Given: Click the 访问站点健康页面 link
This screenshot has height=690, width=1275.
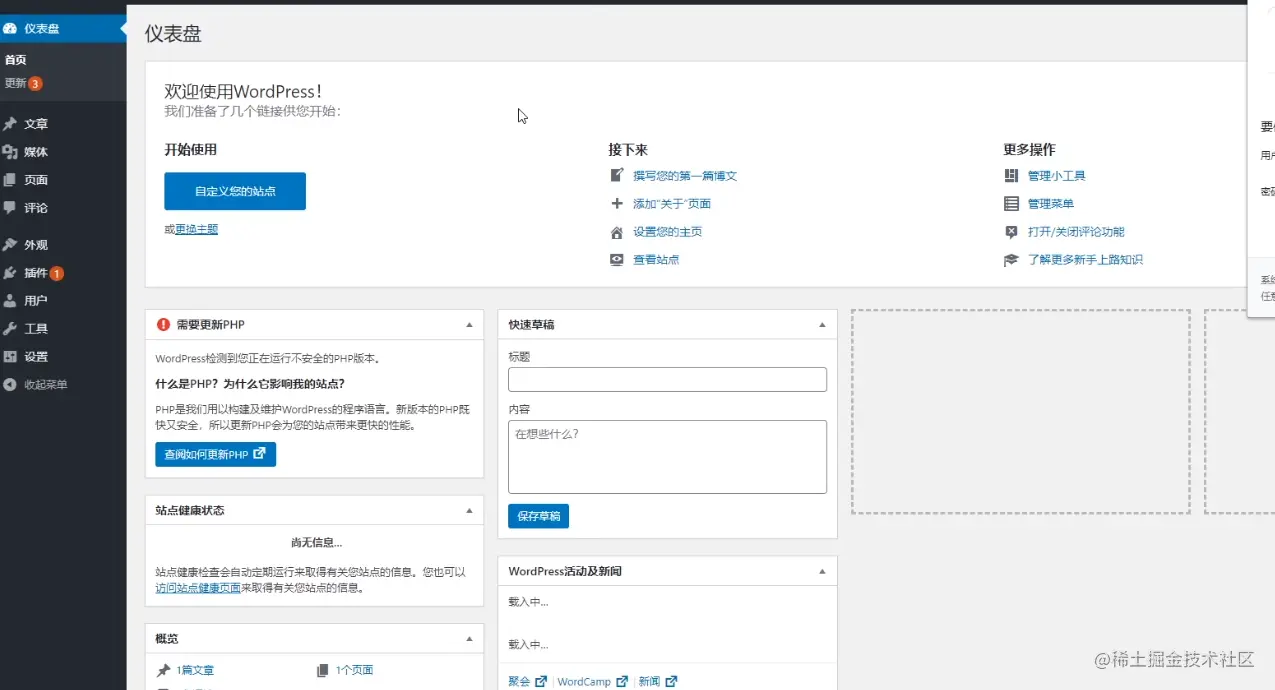Looking at the screenshot, I should pyautogui.click(x=198, y=588).
